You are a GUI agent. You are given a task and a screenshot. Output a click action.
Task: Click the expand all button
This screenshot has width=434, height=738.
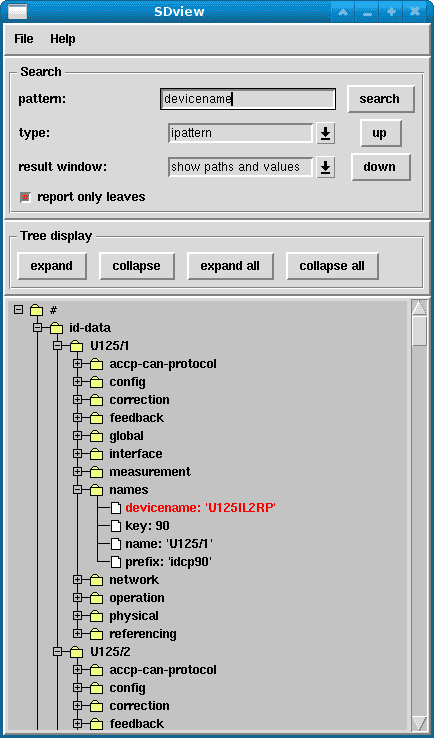(230, 266)
